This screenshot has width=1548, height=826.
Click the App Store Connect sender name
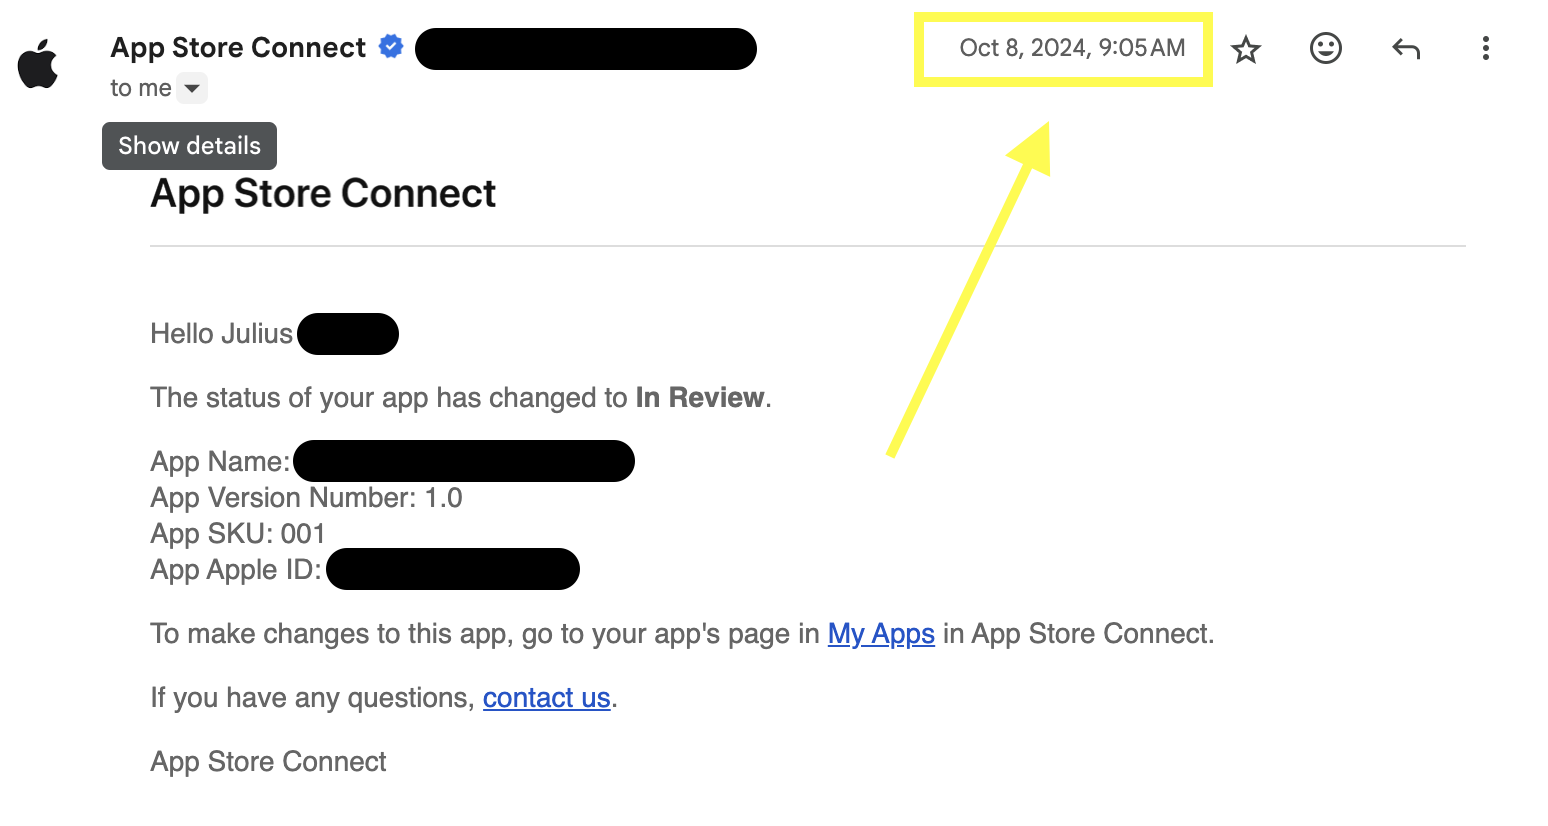pos(238,48)
